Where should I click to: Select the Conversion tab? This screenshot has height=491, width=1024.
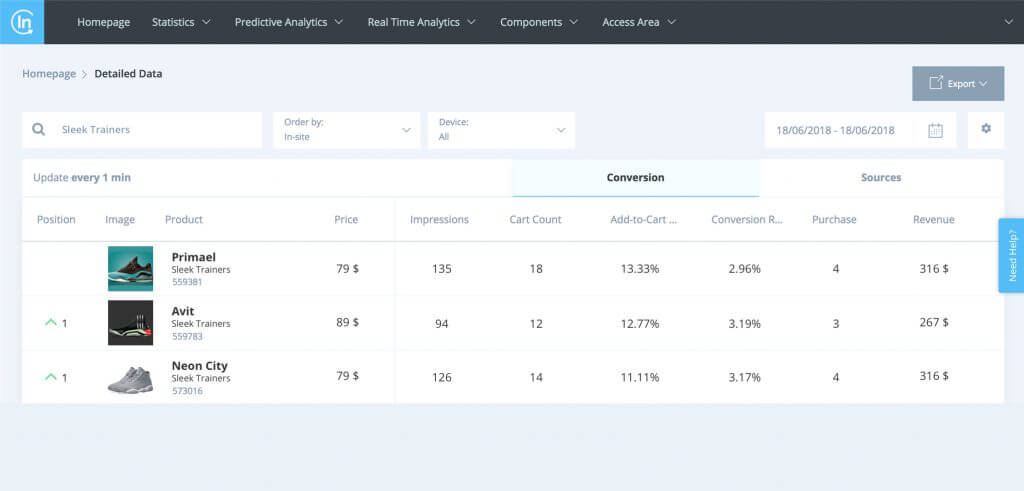[635, 178]
